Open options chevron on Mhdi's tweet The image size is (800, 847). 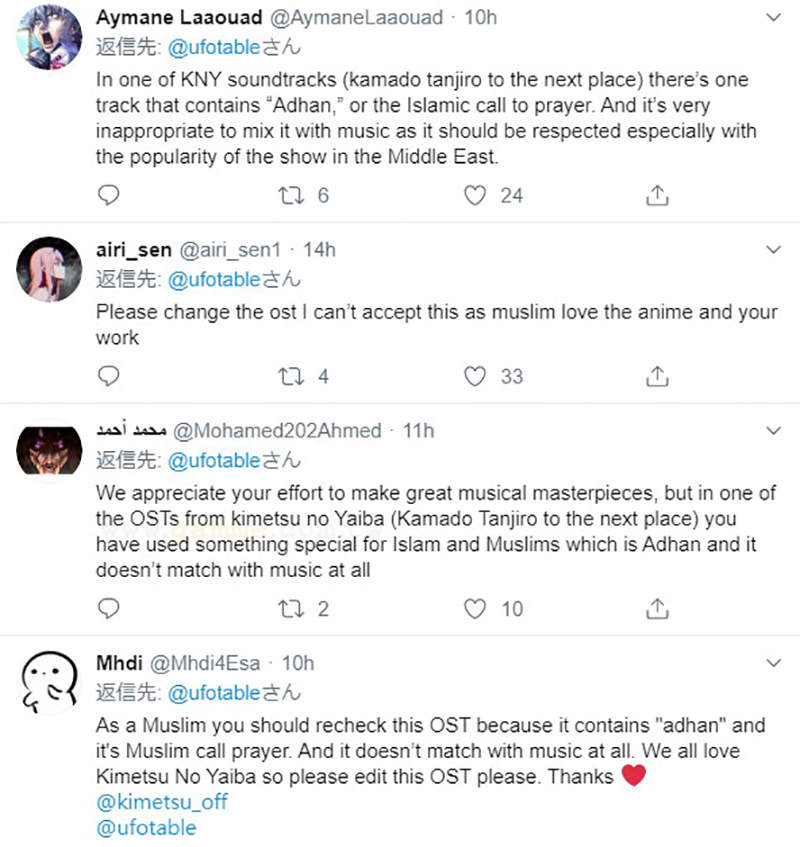773,662
